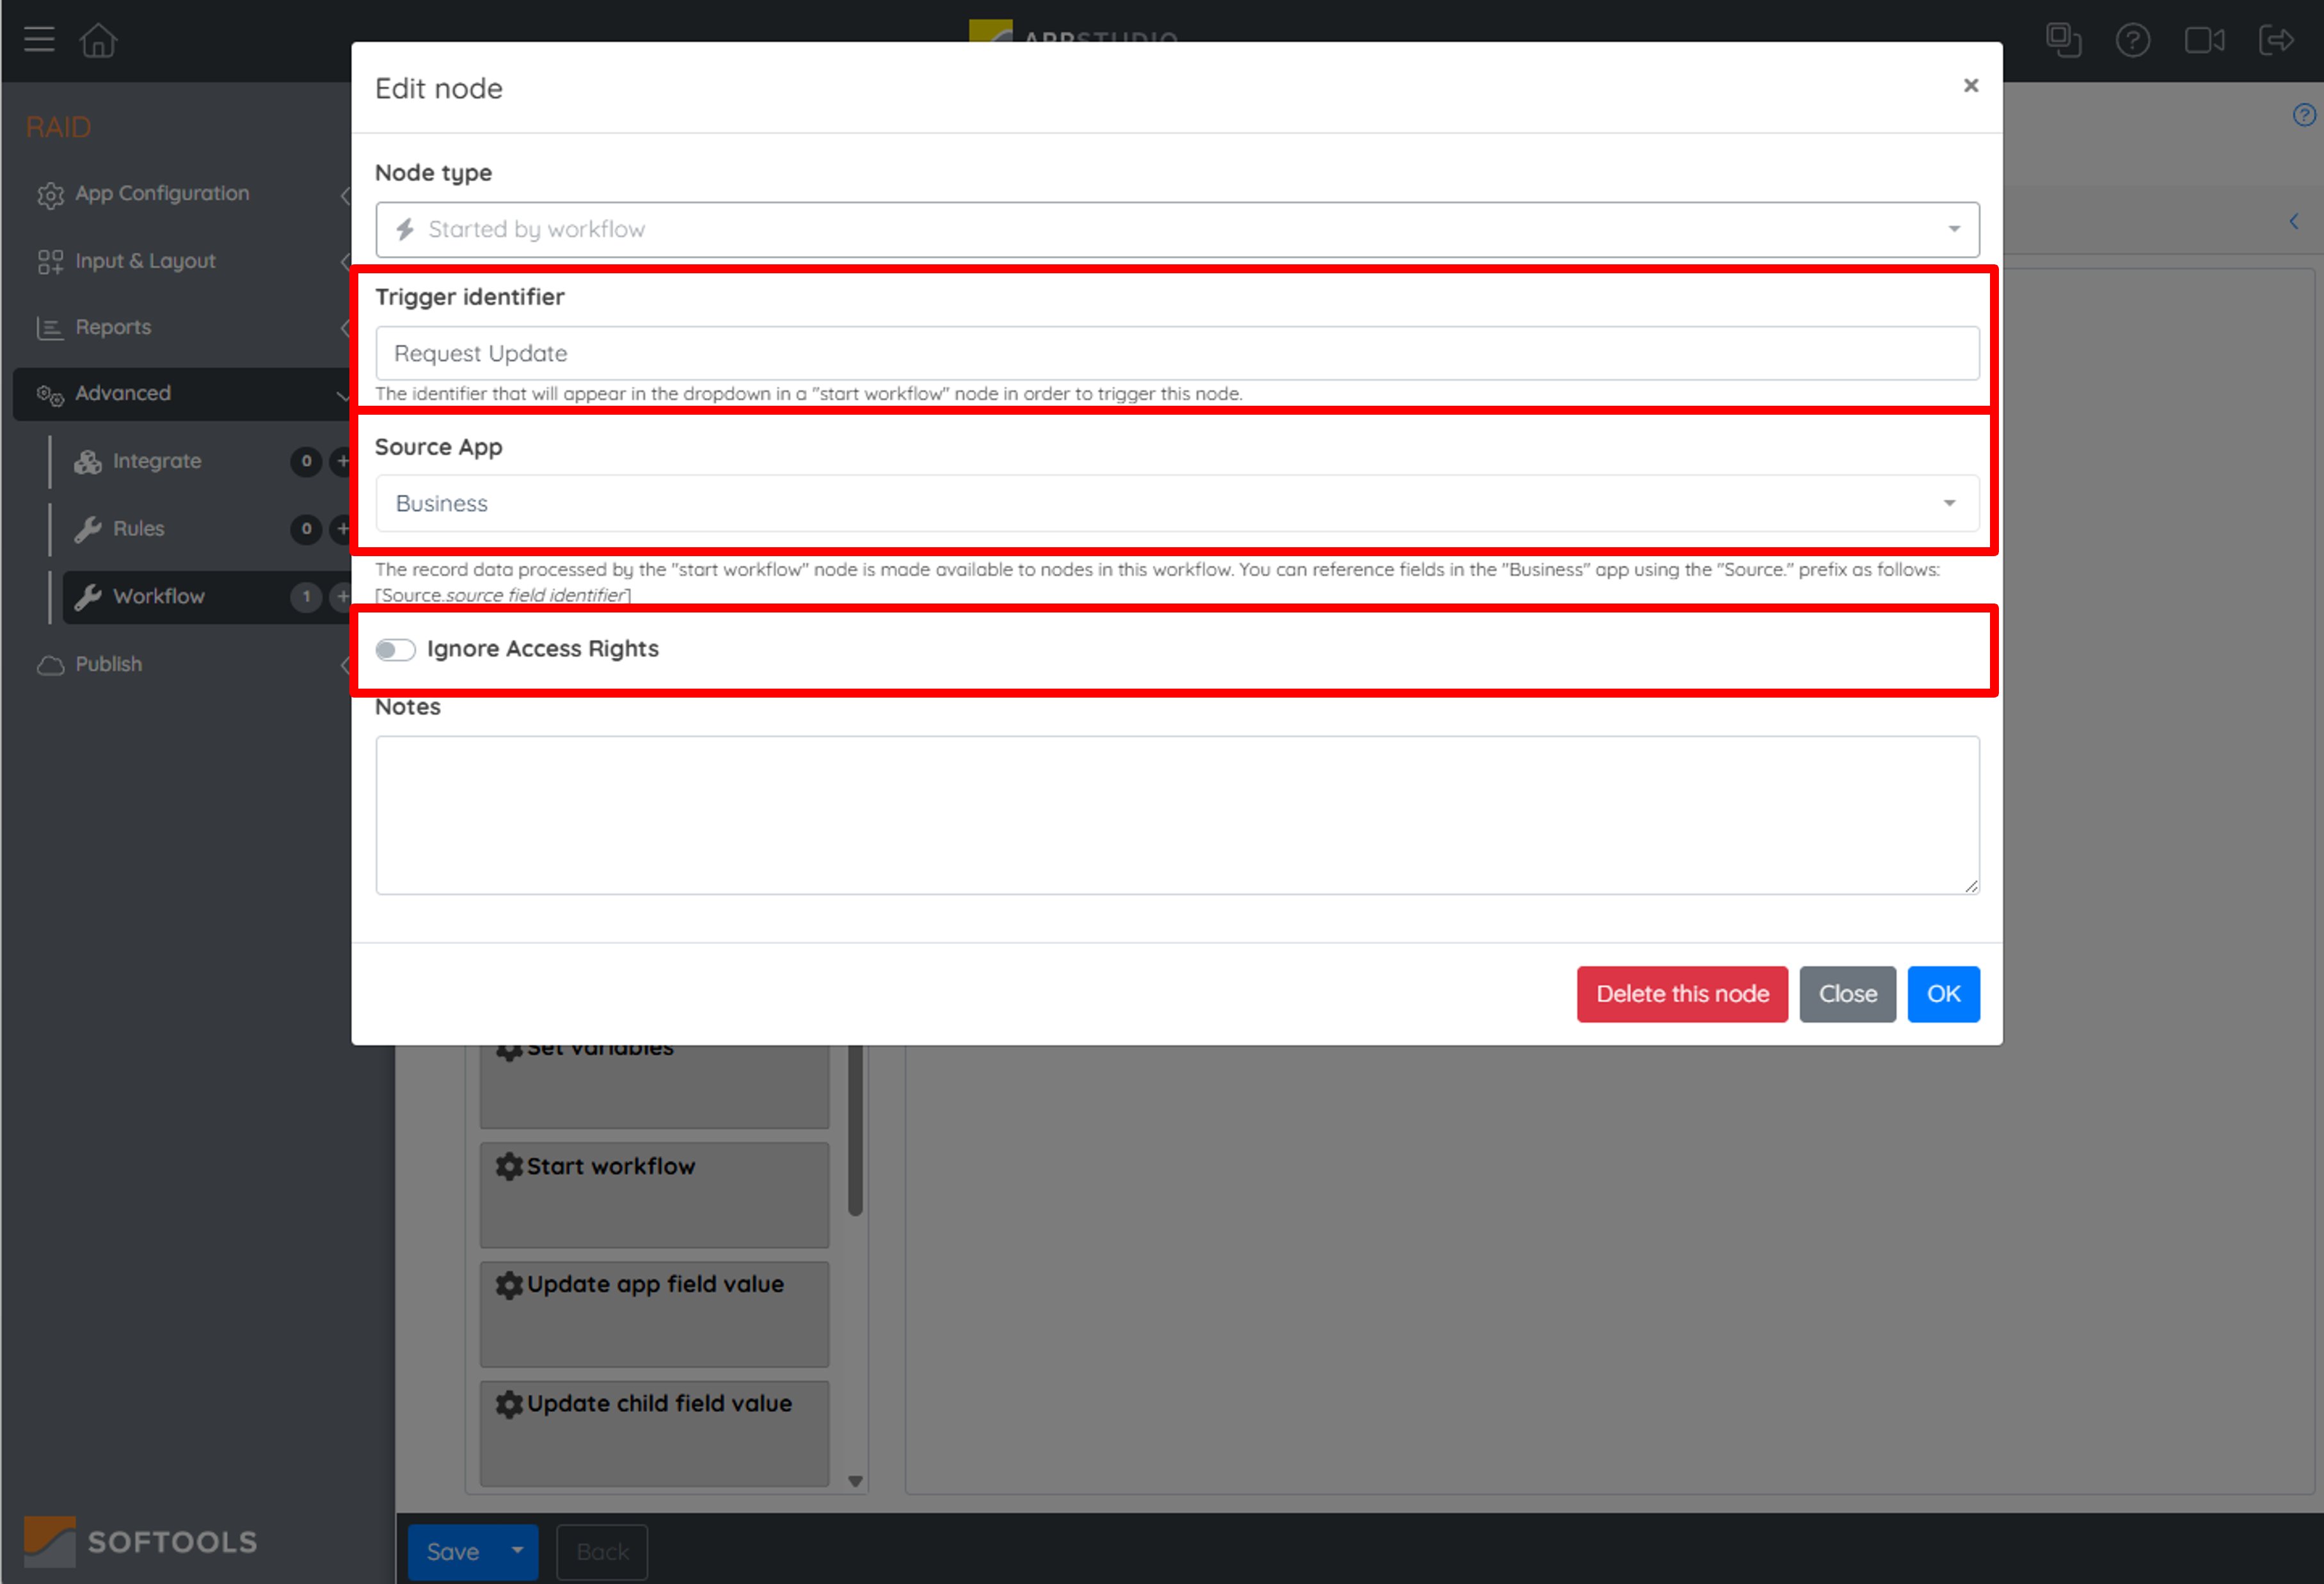Click the plus icon beside Integrate
The height and width of the screenshot is (1584, 2324).
coord(343,461)
